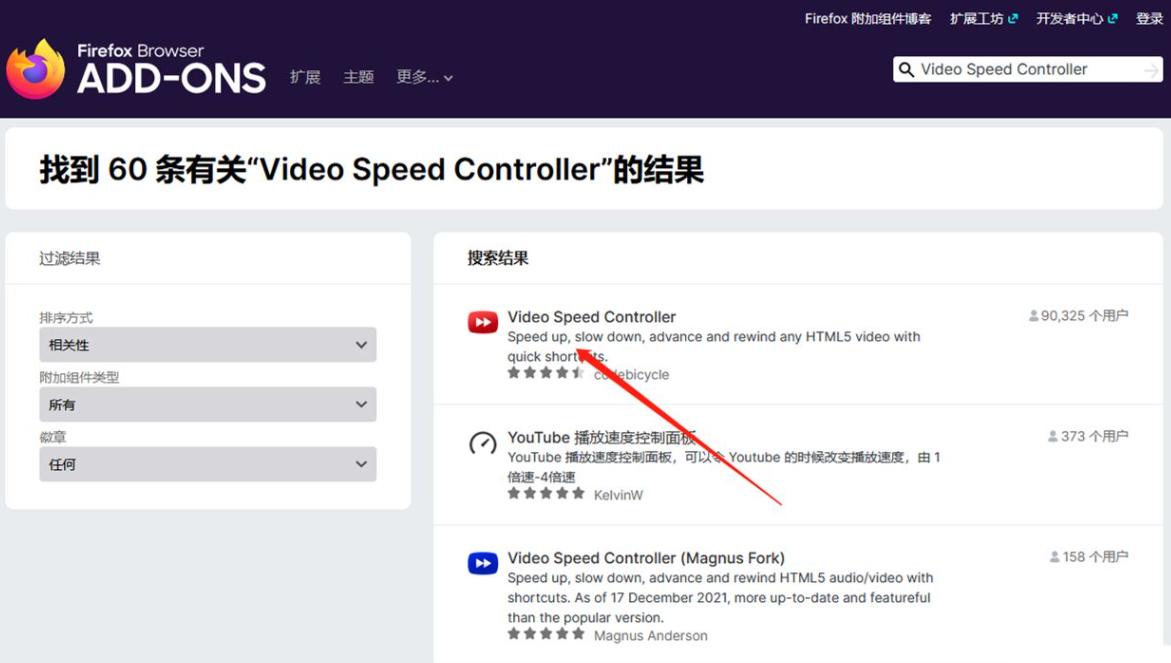
Task: Click external-link icon beside 扩展工坊
Action: 1013,19
